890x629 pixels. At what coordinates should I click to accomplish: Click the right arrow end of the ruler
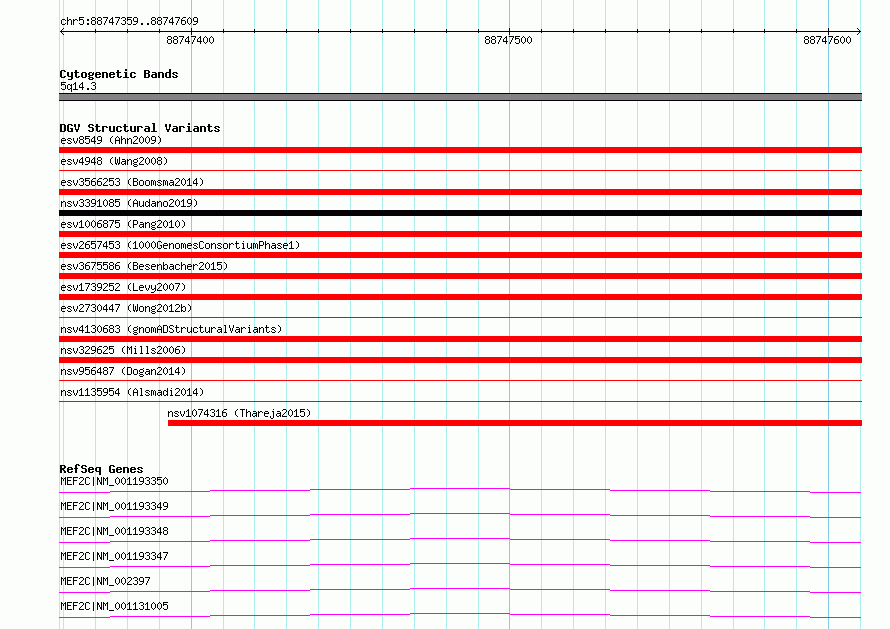[x=859, y=32]
